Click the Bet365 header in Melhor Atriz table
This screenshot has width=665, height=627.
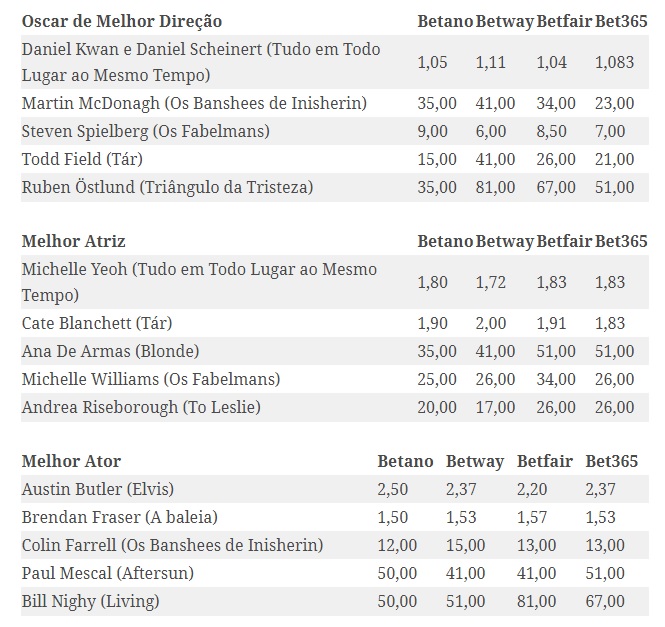[x=621, y=241]
